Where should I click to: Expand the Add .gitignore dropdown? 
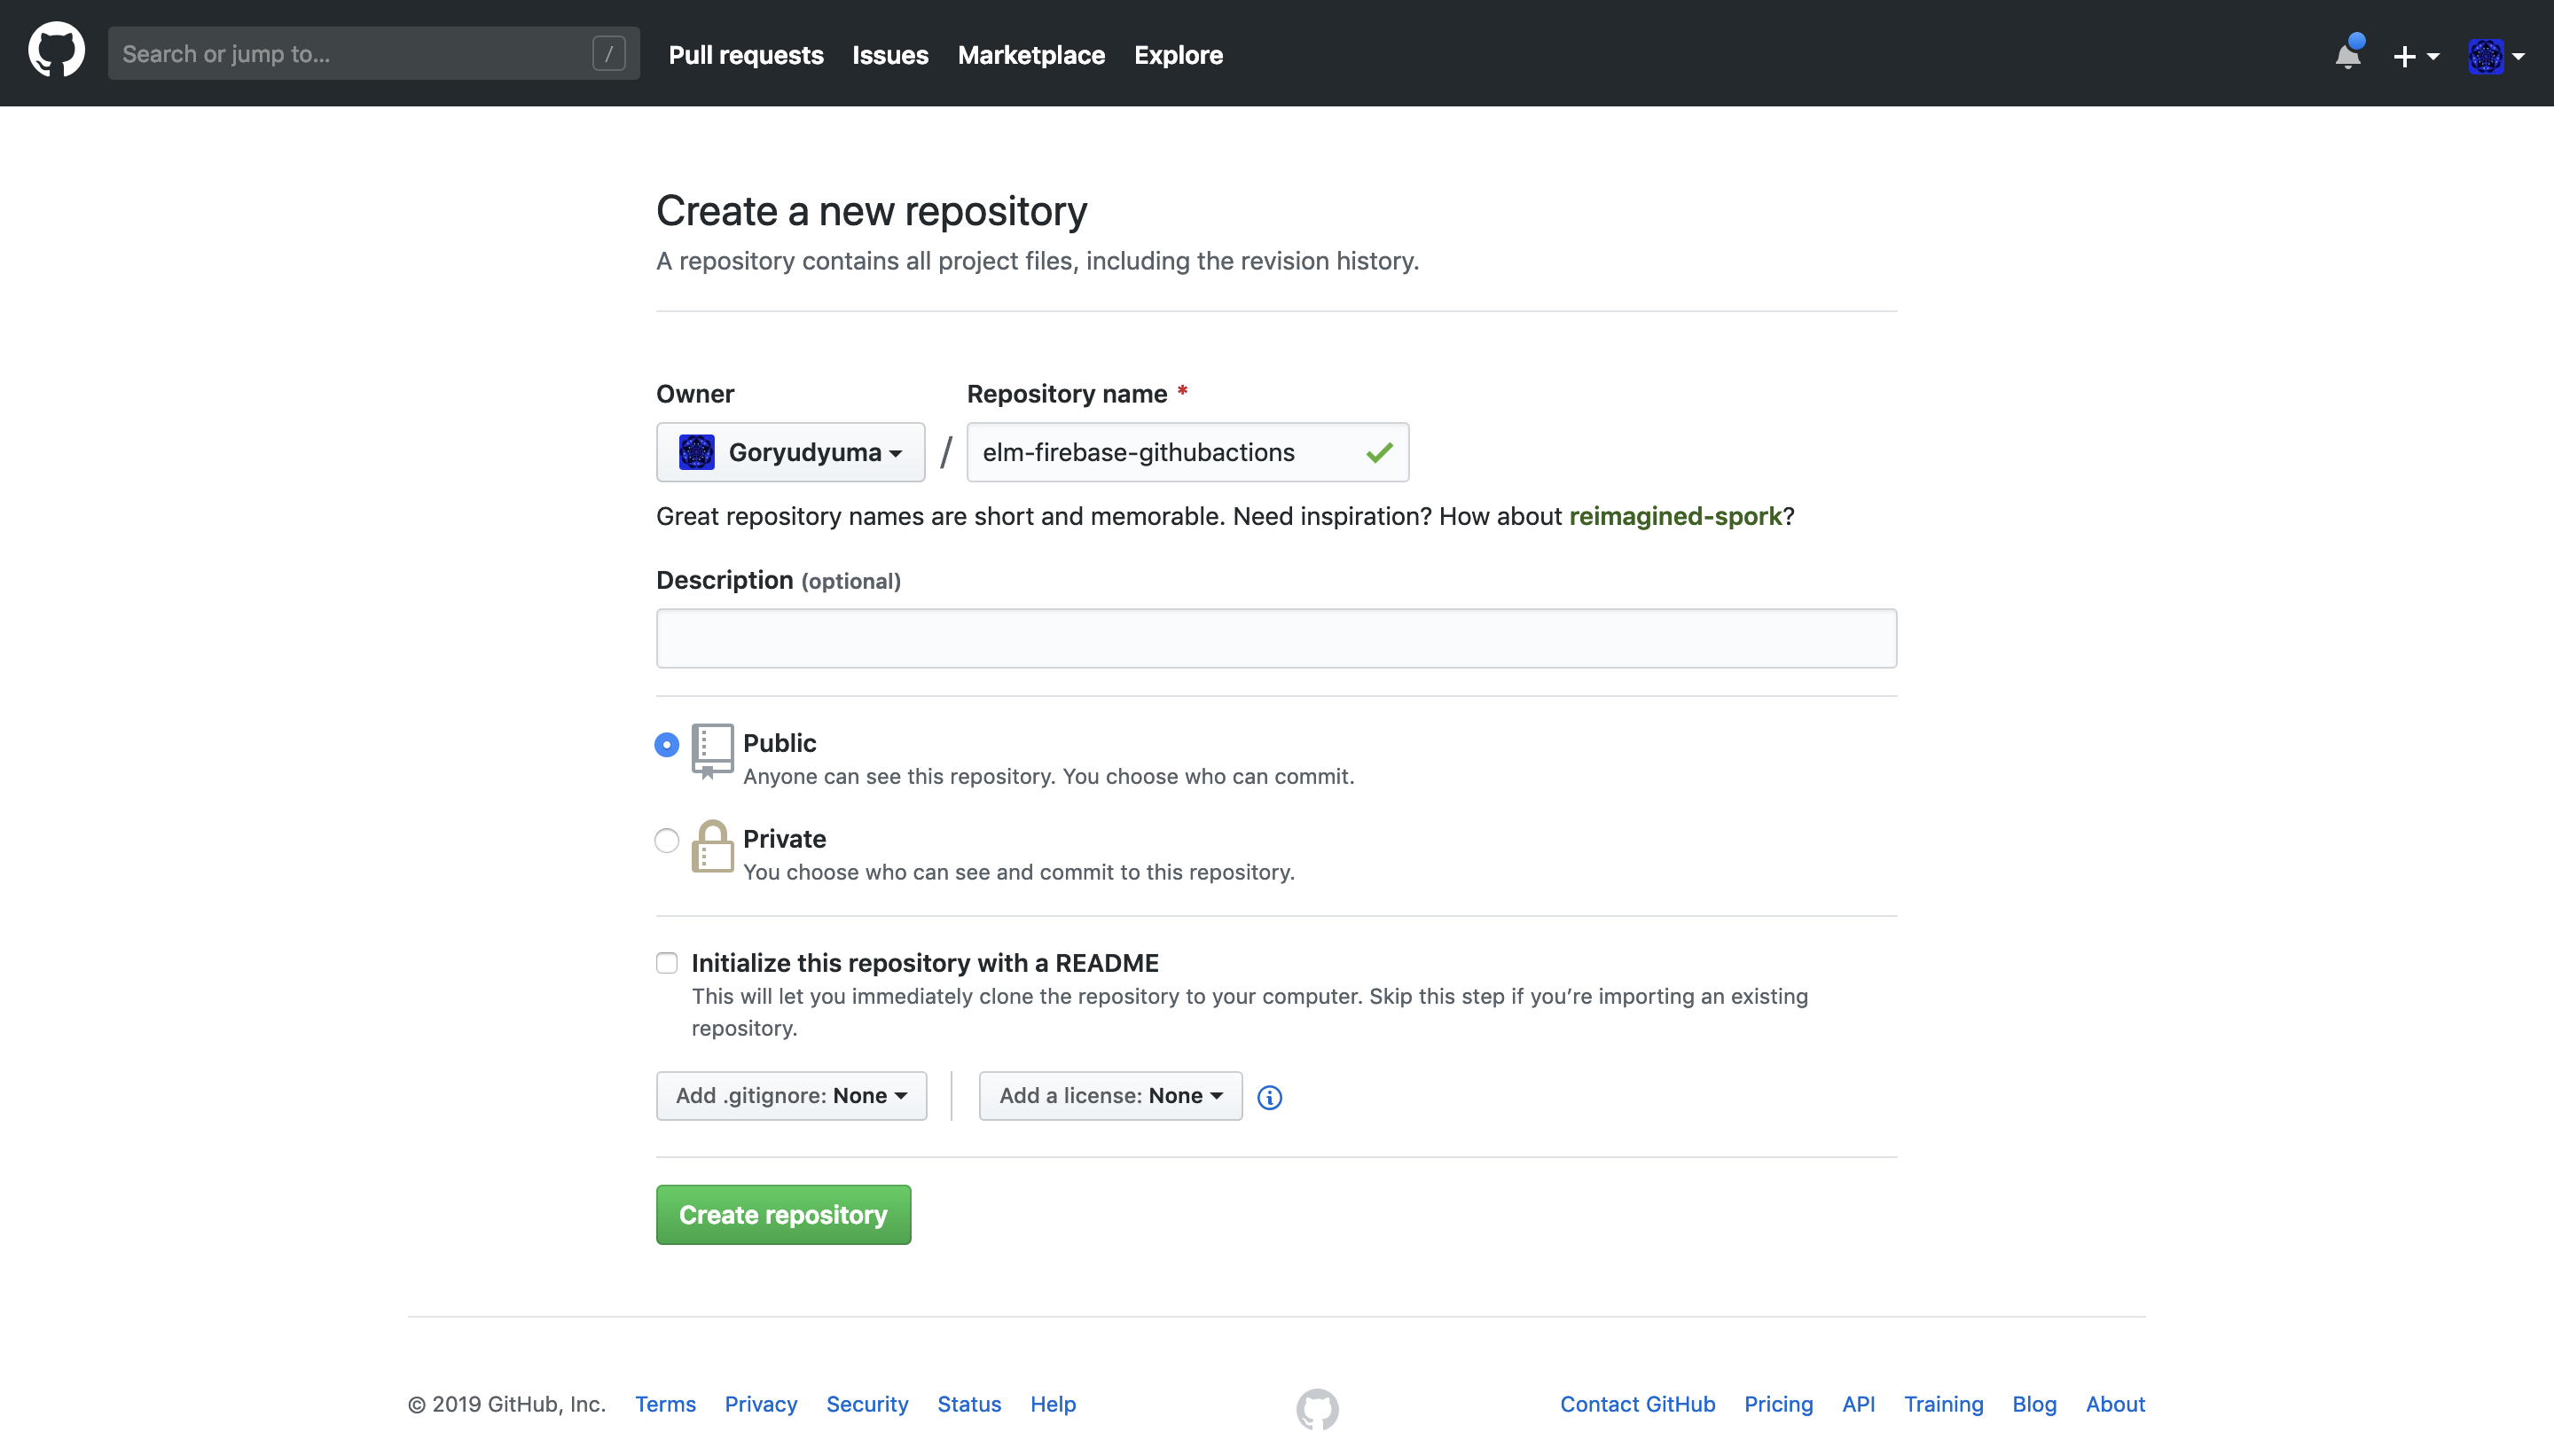[x=791, y=1094]
